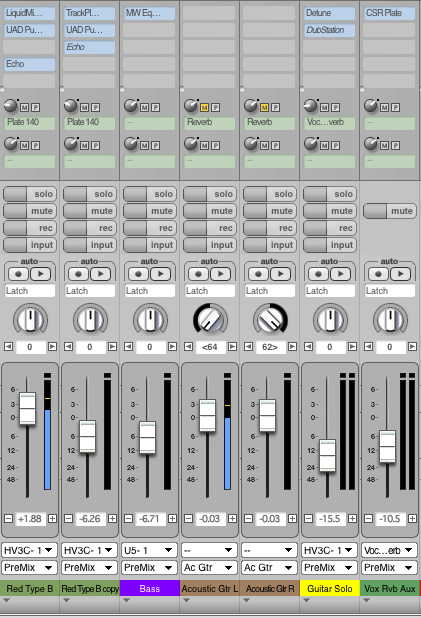Open CSR Plate insert on Vox Rvb Aux

389,13
